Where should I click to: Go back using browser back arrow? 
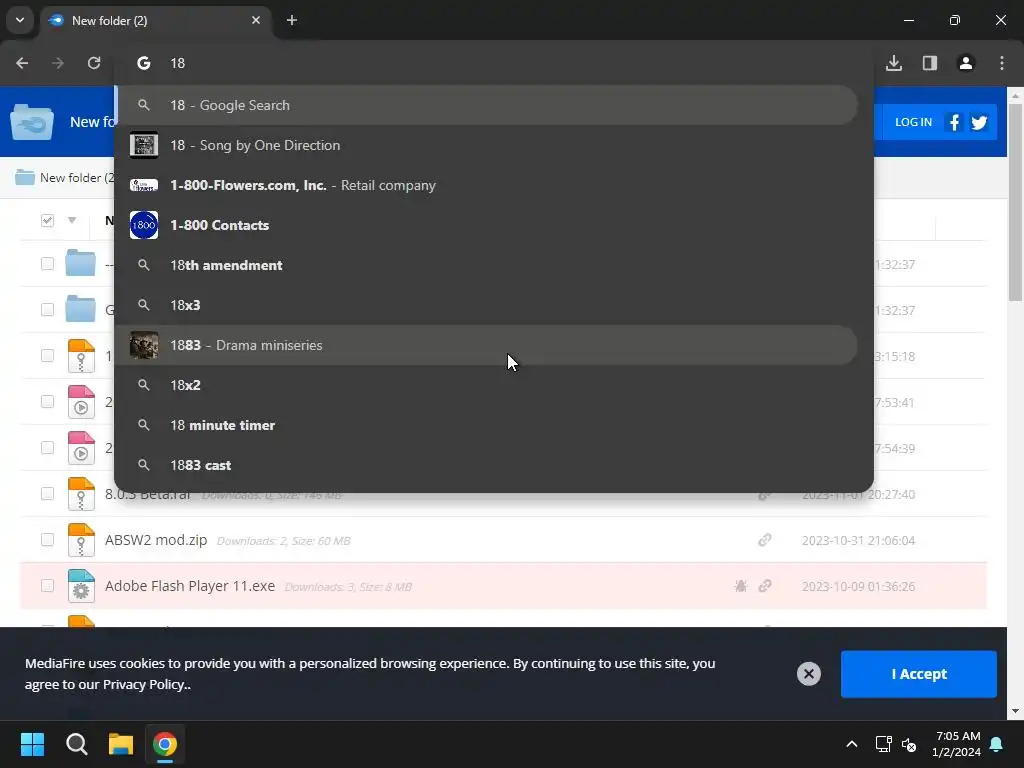22,63
